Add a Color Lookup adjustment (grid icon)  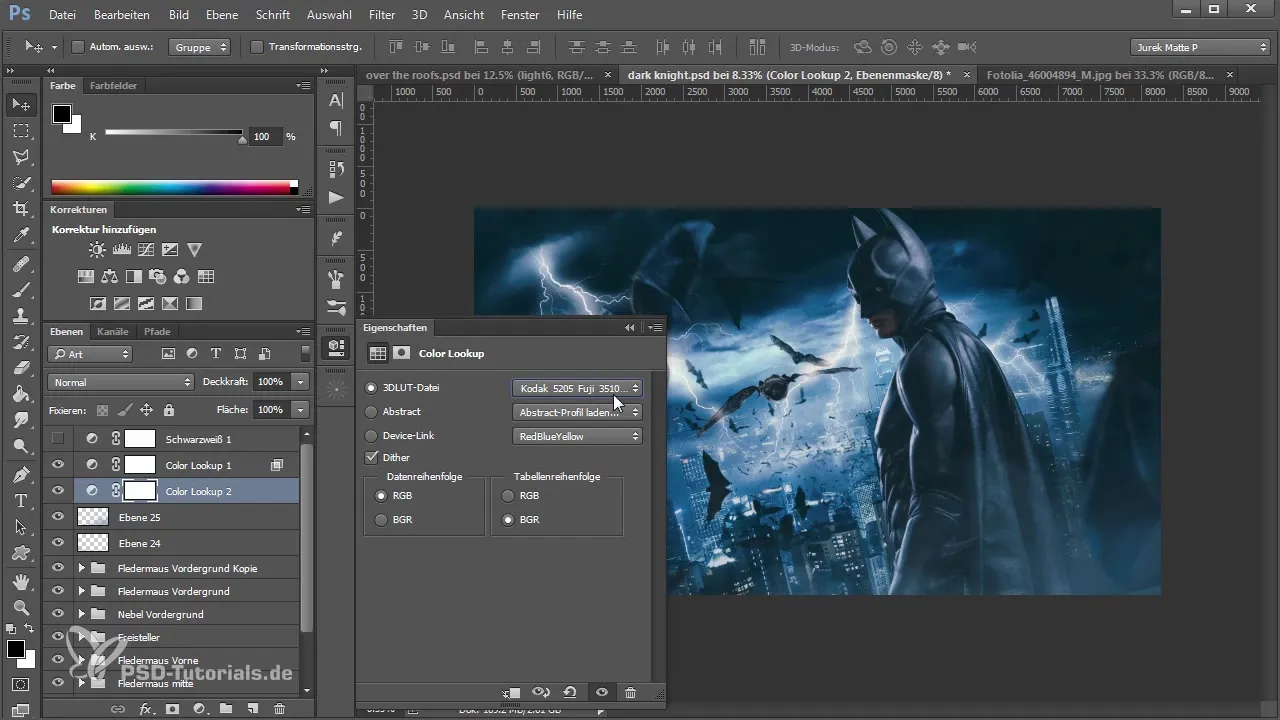(x=206, y=277)
